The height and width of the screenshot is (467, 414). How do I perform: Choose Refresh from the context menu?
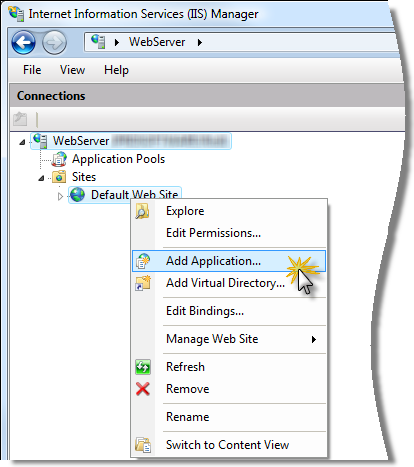coord(229,367)
